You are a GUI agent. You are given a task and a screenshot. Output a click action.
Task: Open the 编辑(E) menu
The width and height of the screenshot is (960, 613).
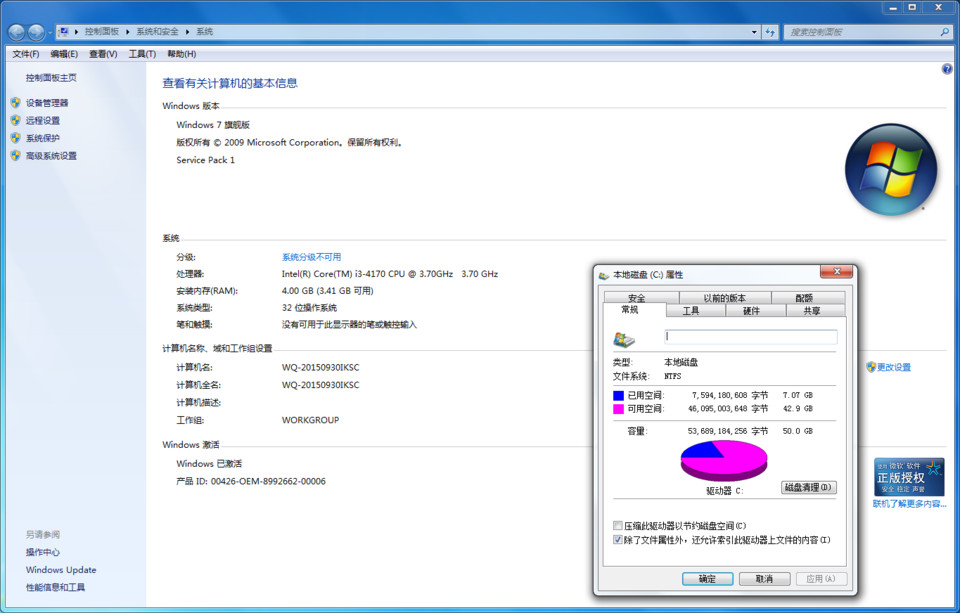64,54
